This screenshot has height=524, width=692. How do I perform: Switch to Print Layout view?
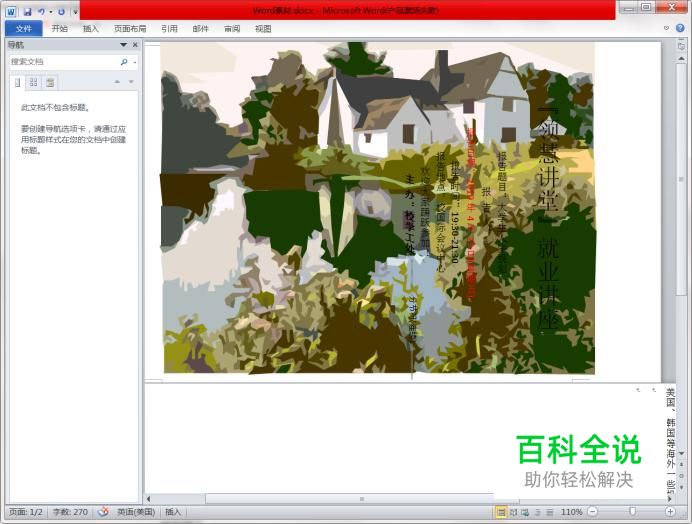point(501,513)
